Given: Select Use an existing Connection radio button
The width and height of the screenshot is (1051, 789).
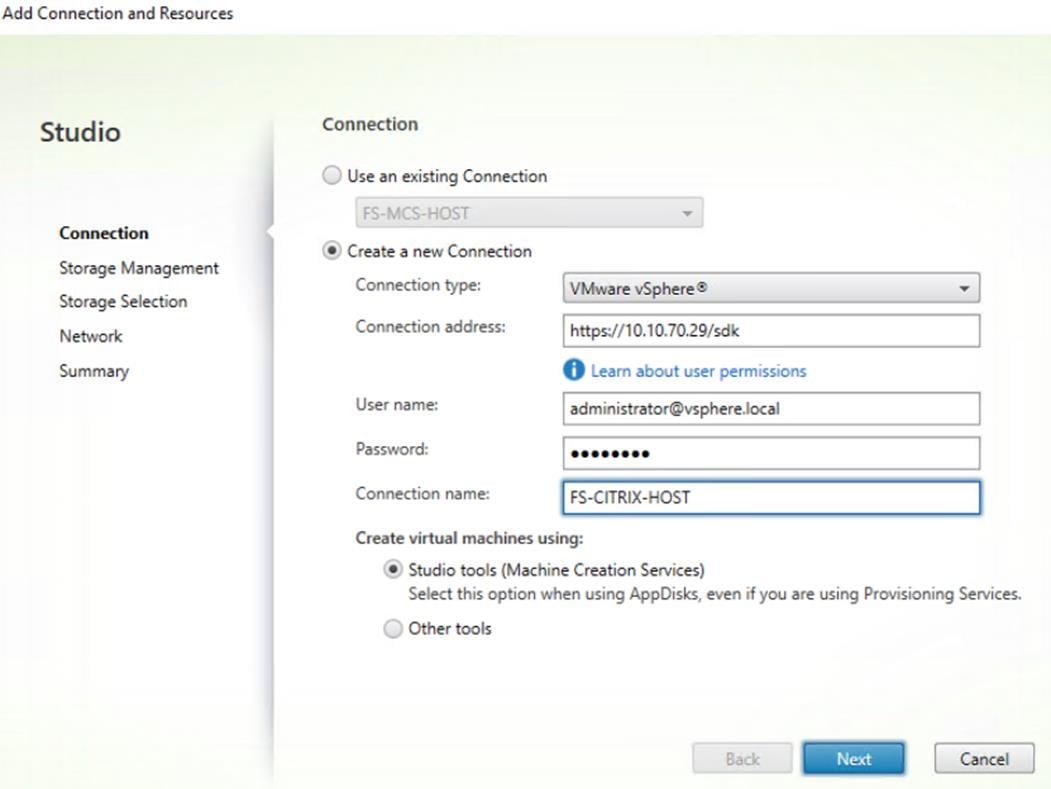Looking at the screenshot, I should click(x=332, y=176).
